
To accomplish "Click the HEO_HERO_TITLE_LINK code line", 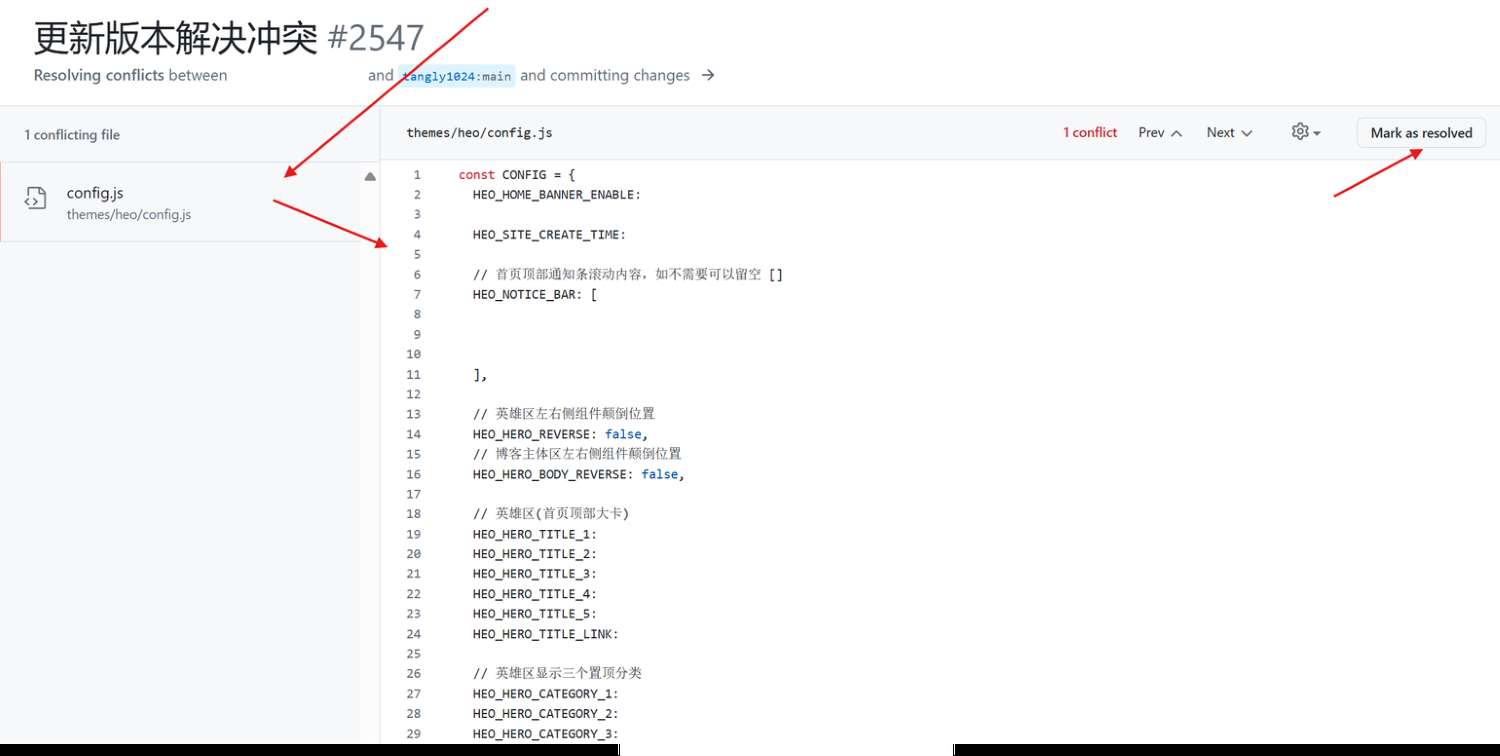I will [545, 634].
